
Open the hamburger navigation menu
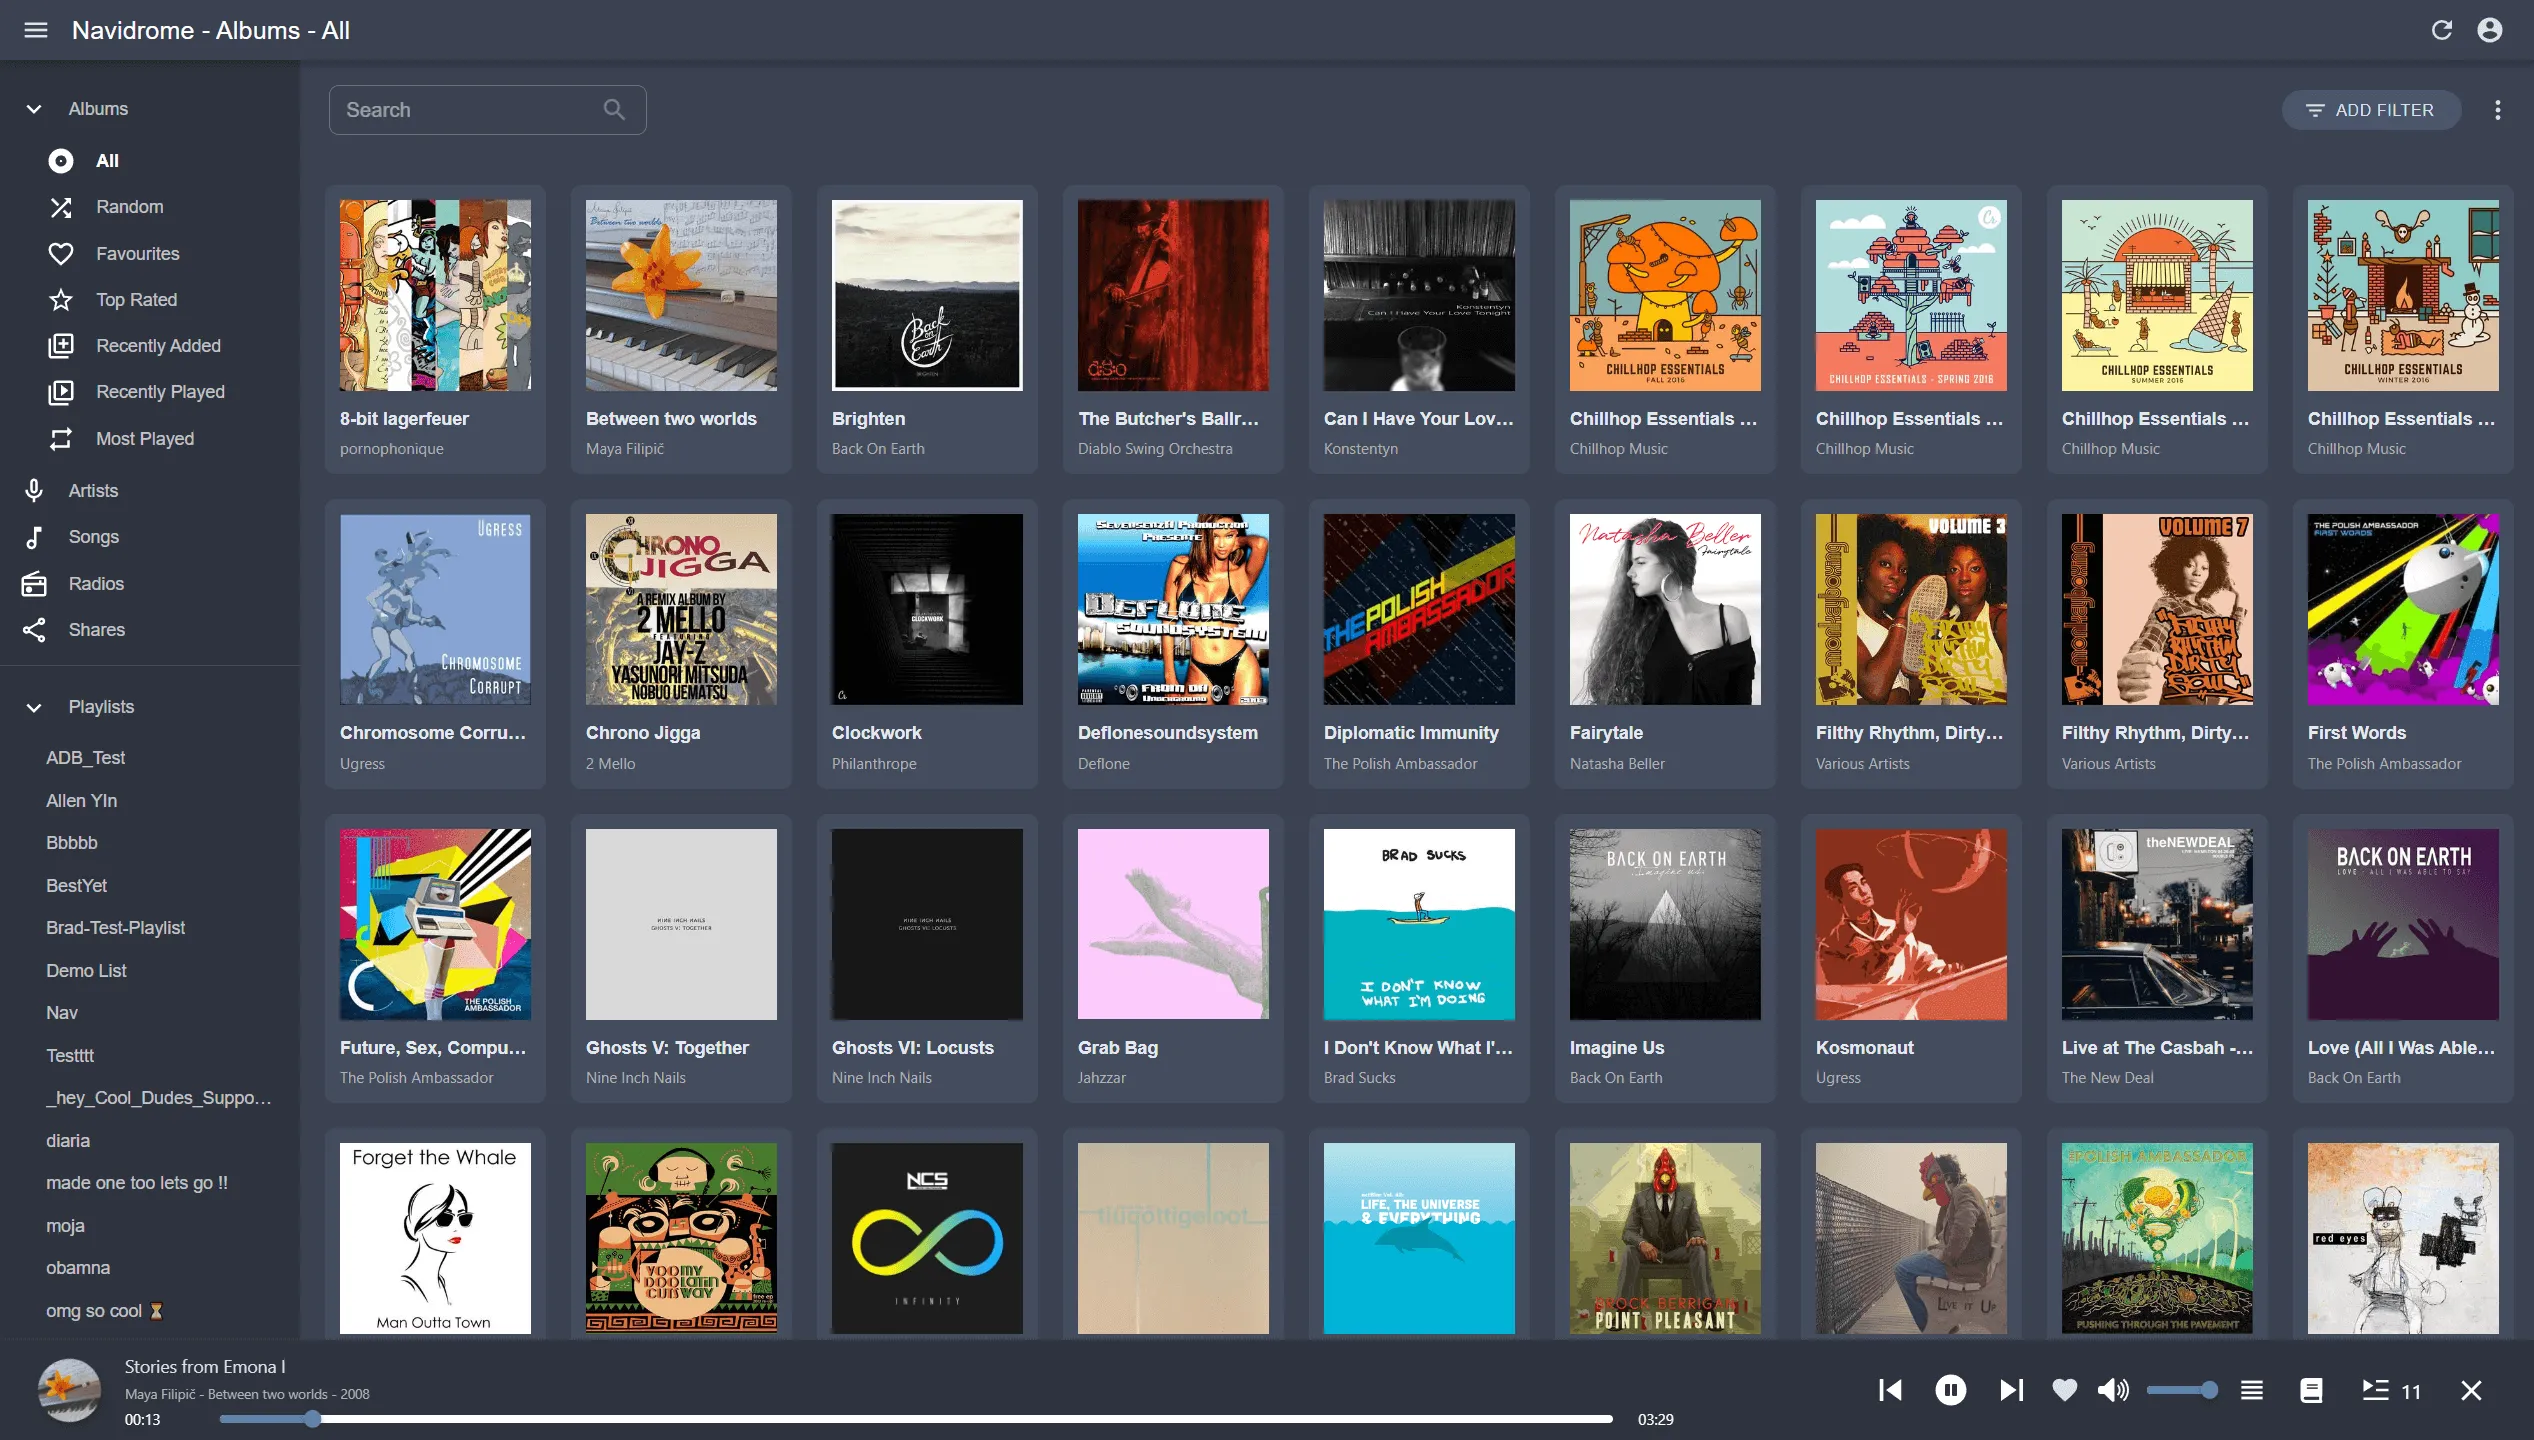pos(36,30)
